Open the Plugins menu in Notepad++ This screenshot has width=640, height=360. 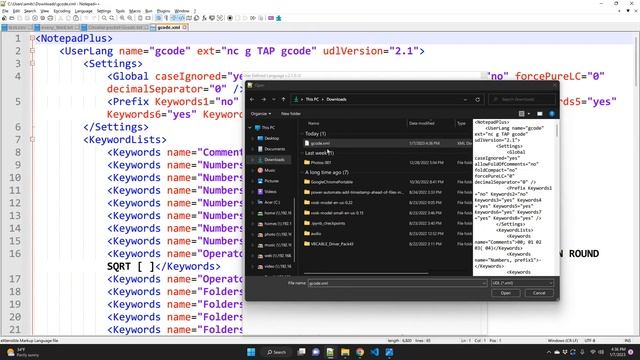[163, 11]
